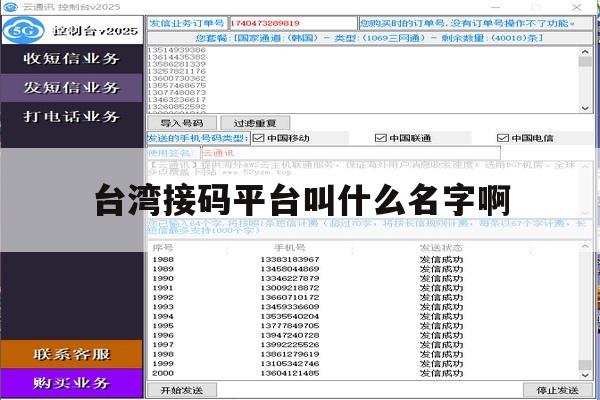Click 发信成功 status of row 2000
The width and height of the screenshot is (600, 400).
pyautogui.click(x=441, y=373)
